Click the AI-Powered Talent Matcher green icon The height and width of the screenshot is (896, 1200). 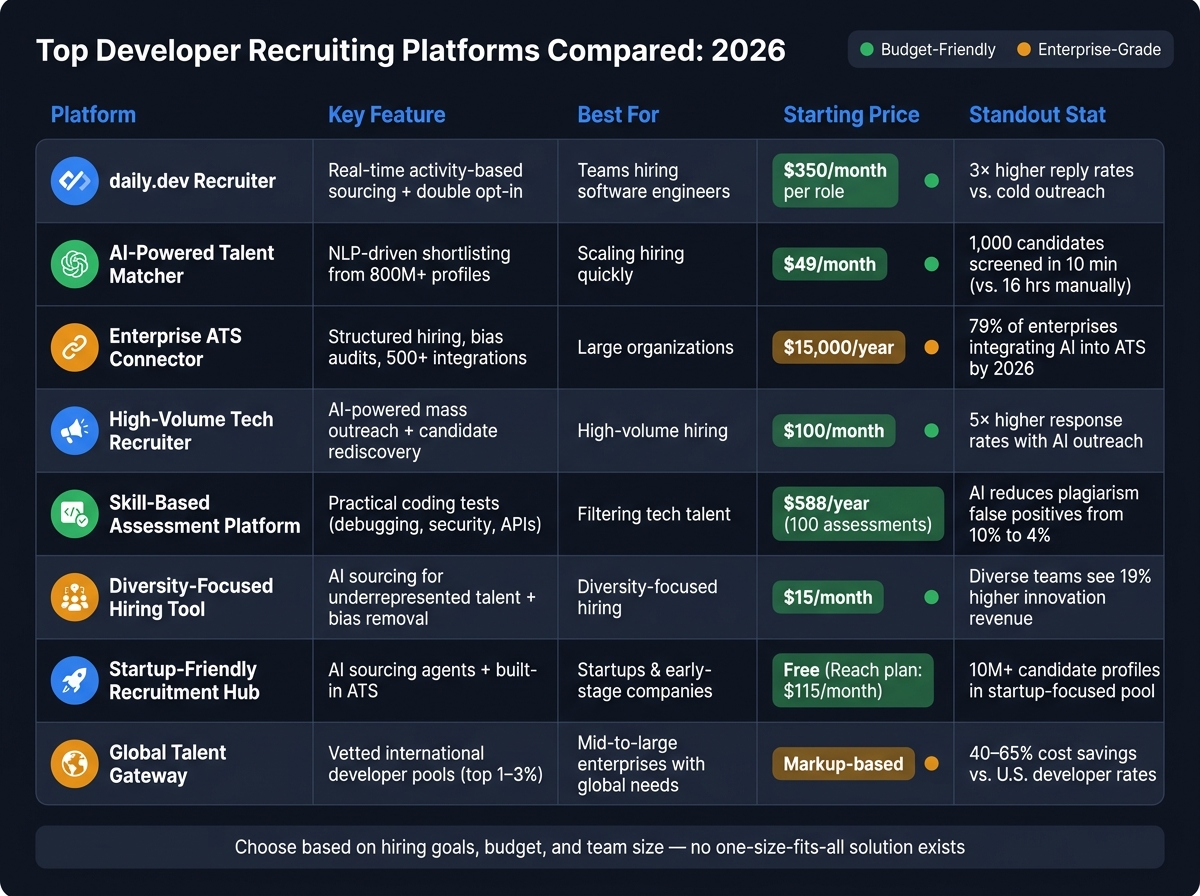tap(75, 264)
